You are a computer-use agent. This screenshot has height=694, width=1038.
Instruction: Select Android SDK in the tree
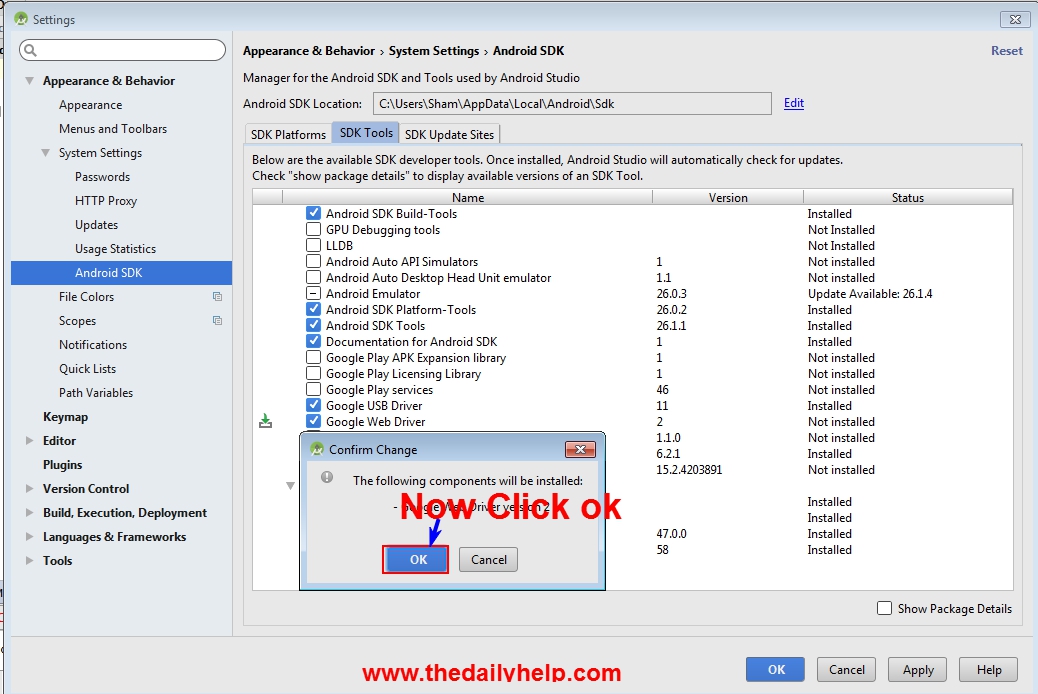point(121,273)
